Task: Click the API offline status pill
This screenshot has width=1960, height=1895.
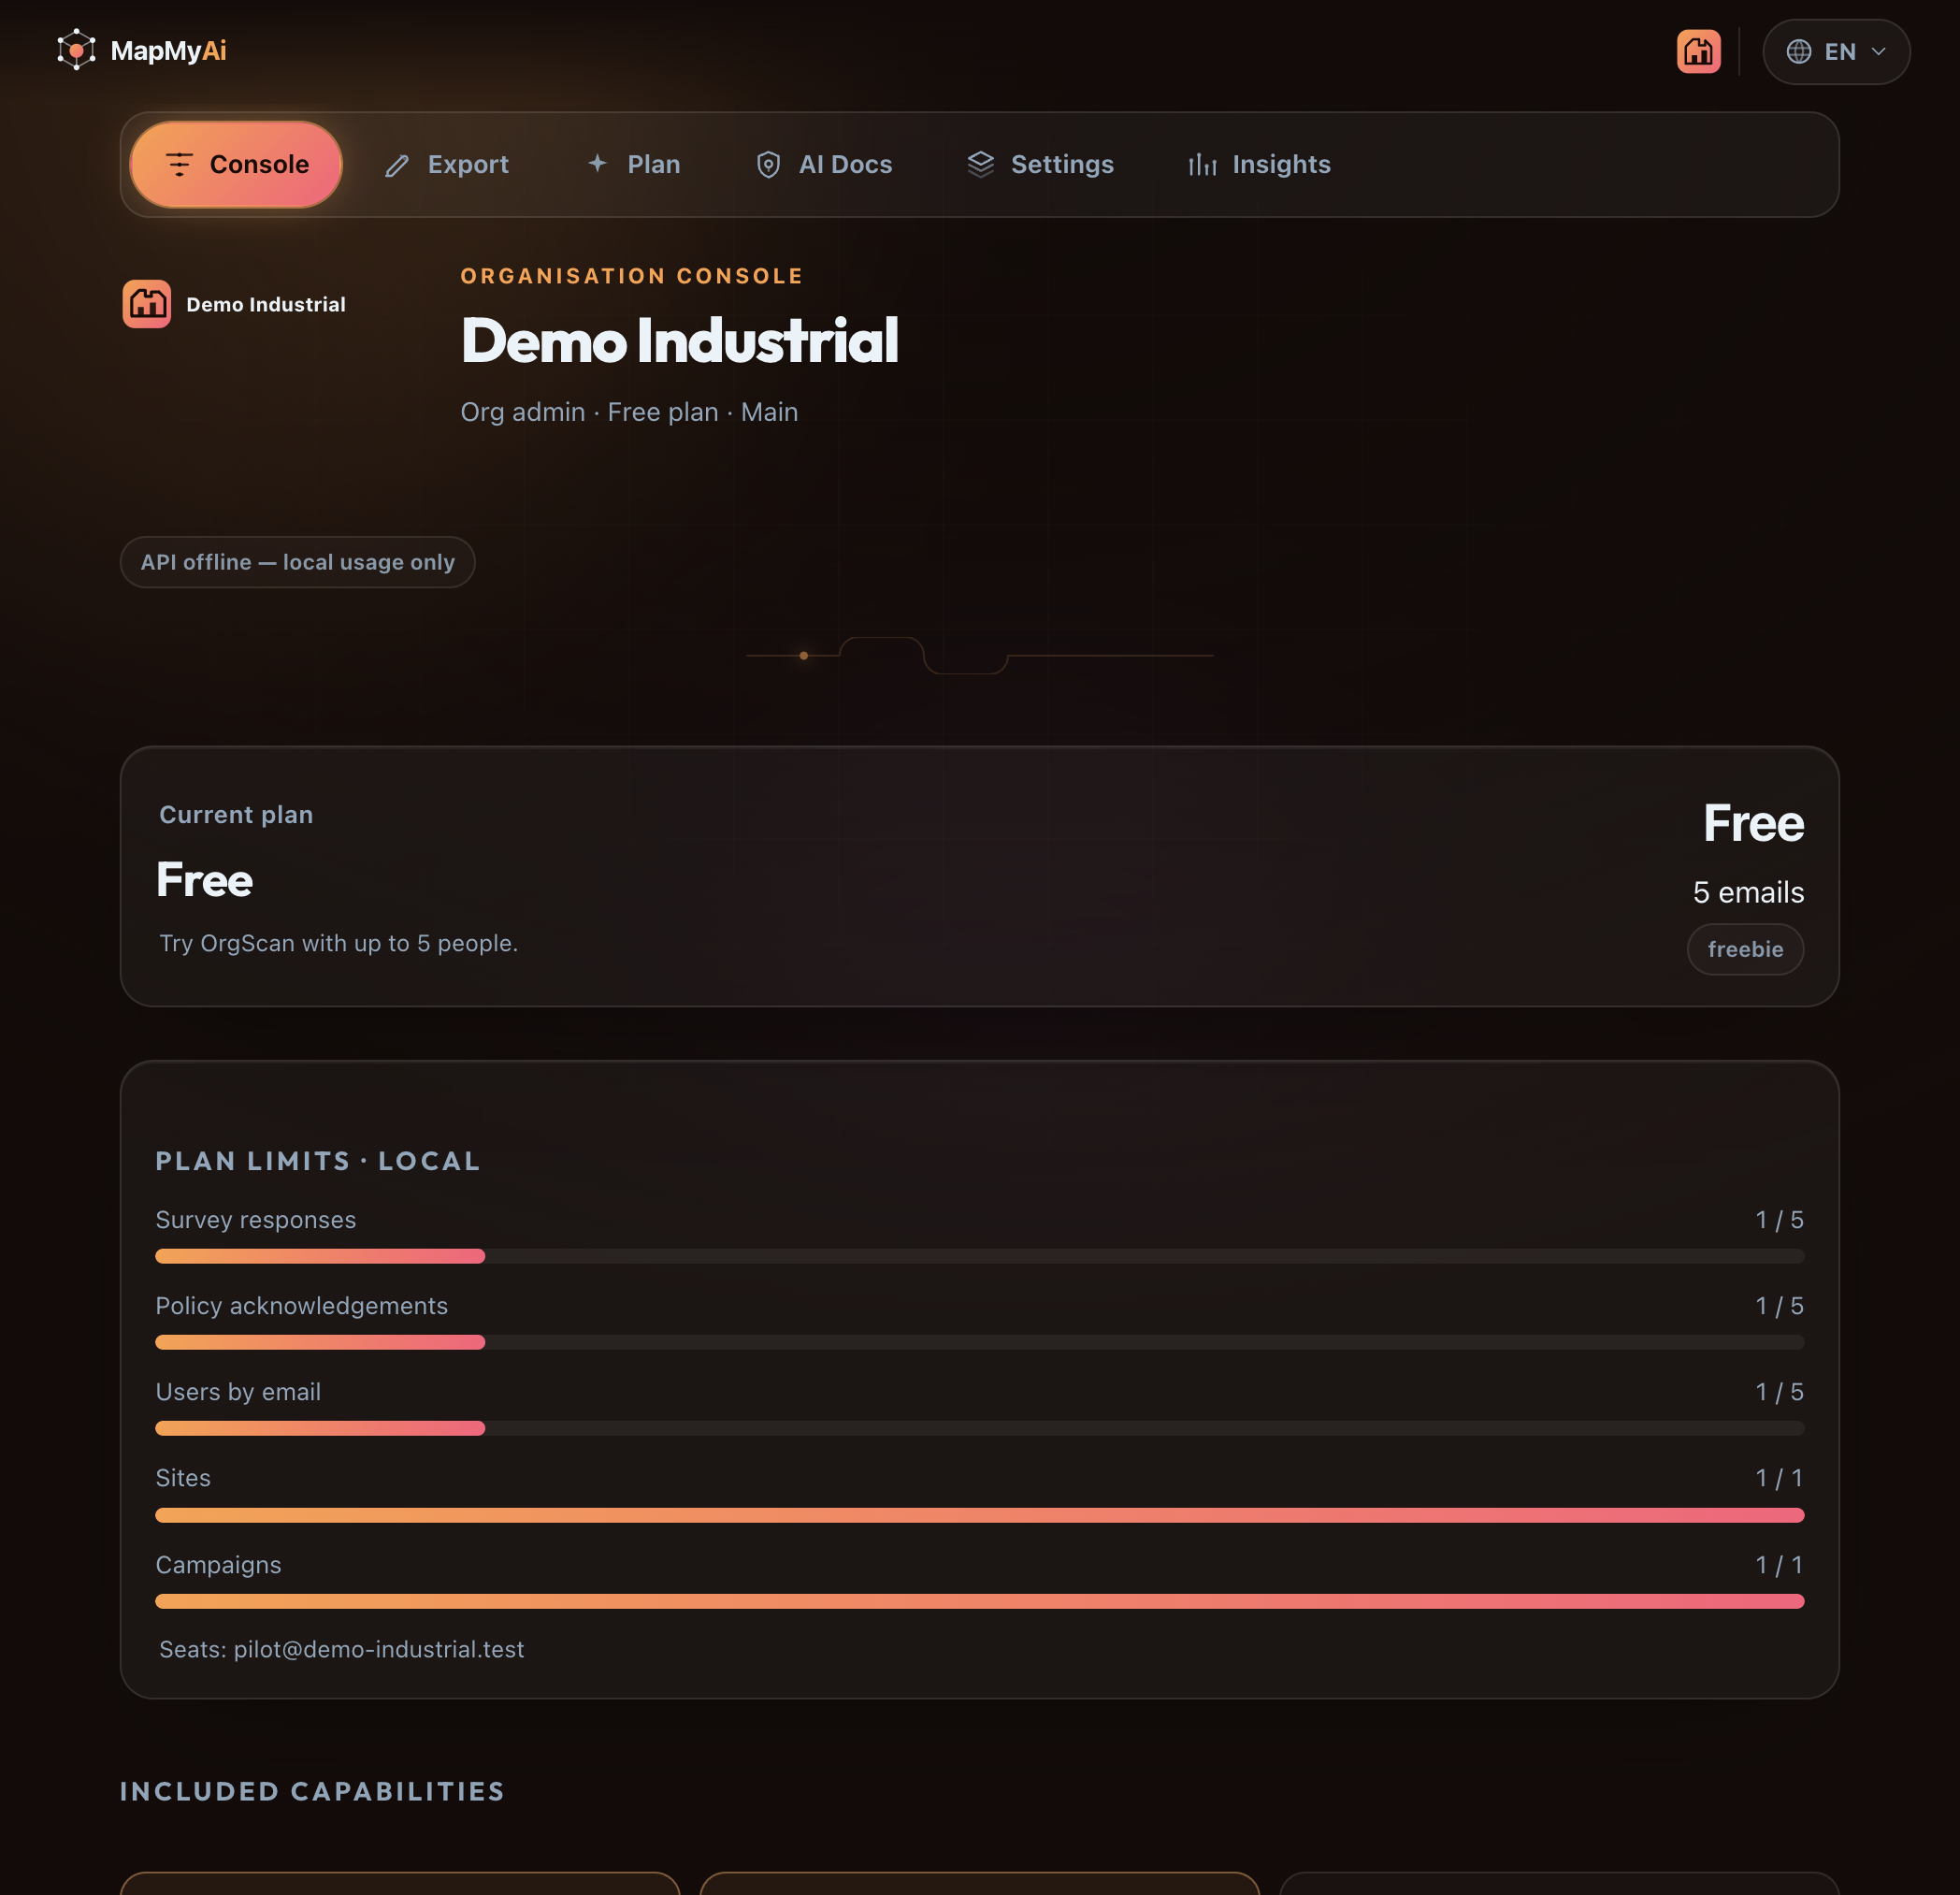Action: coord(297,562)
